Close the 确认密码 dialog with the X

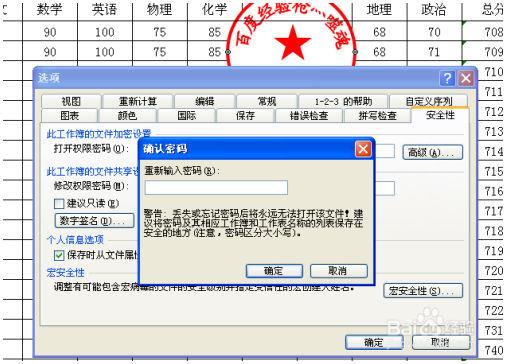tap(363, 149)
